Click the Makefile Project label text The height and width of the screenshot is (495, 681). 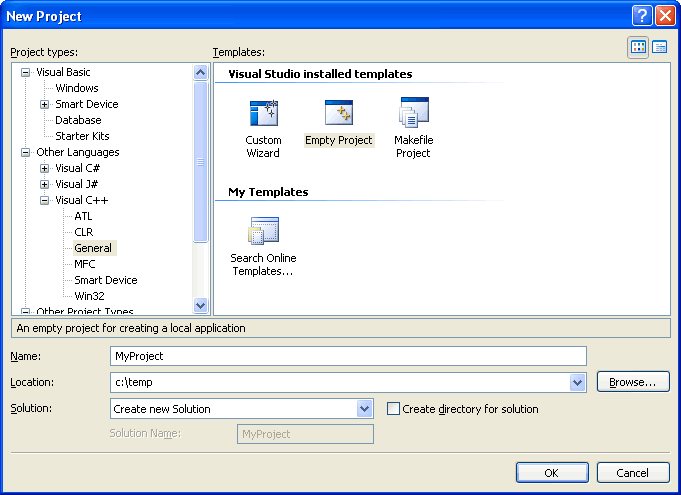[413, 147]
